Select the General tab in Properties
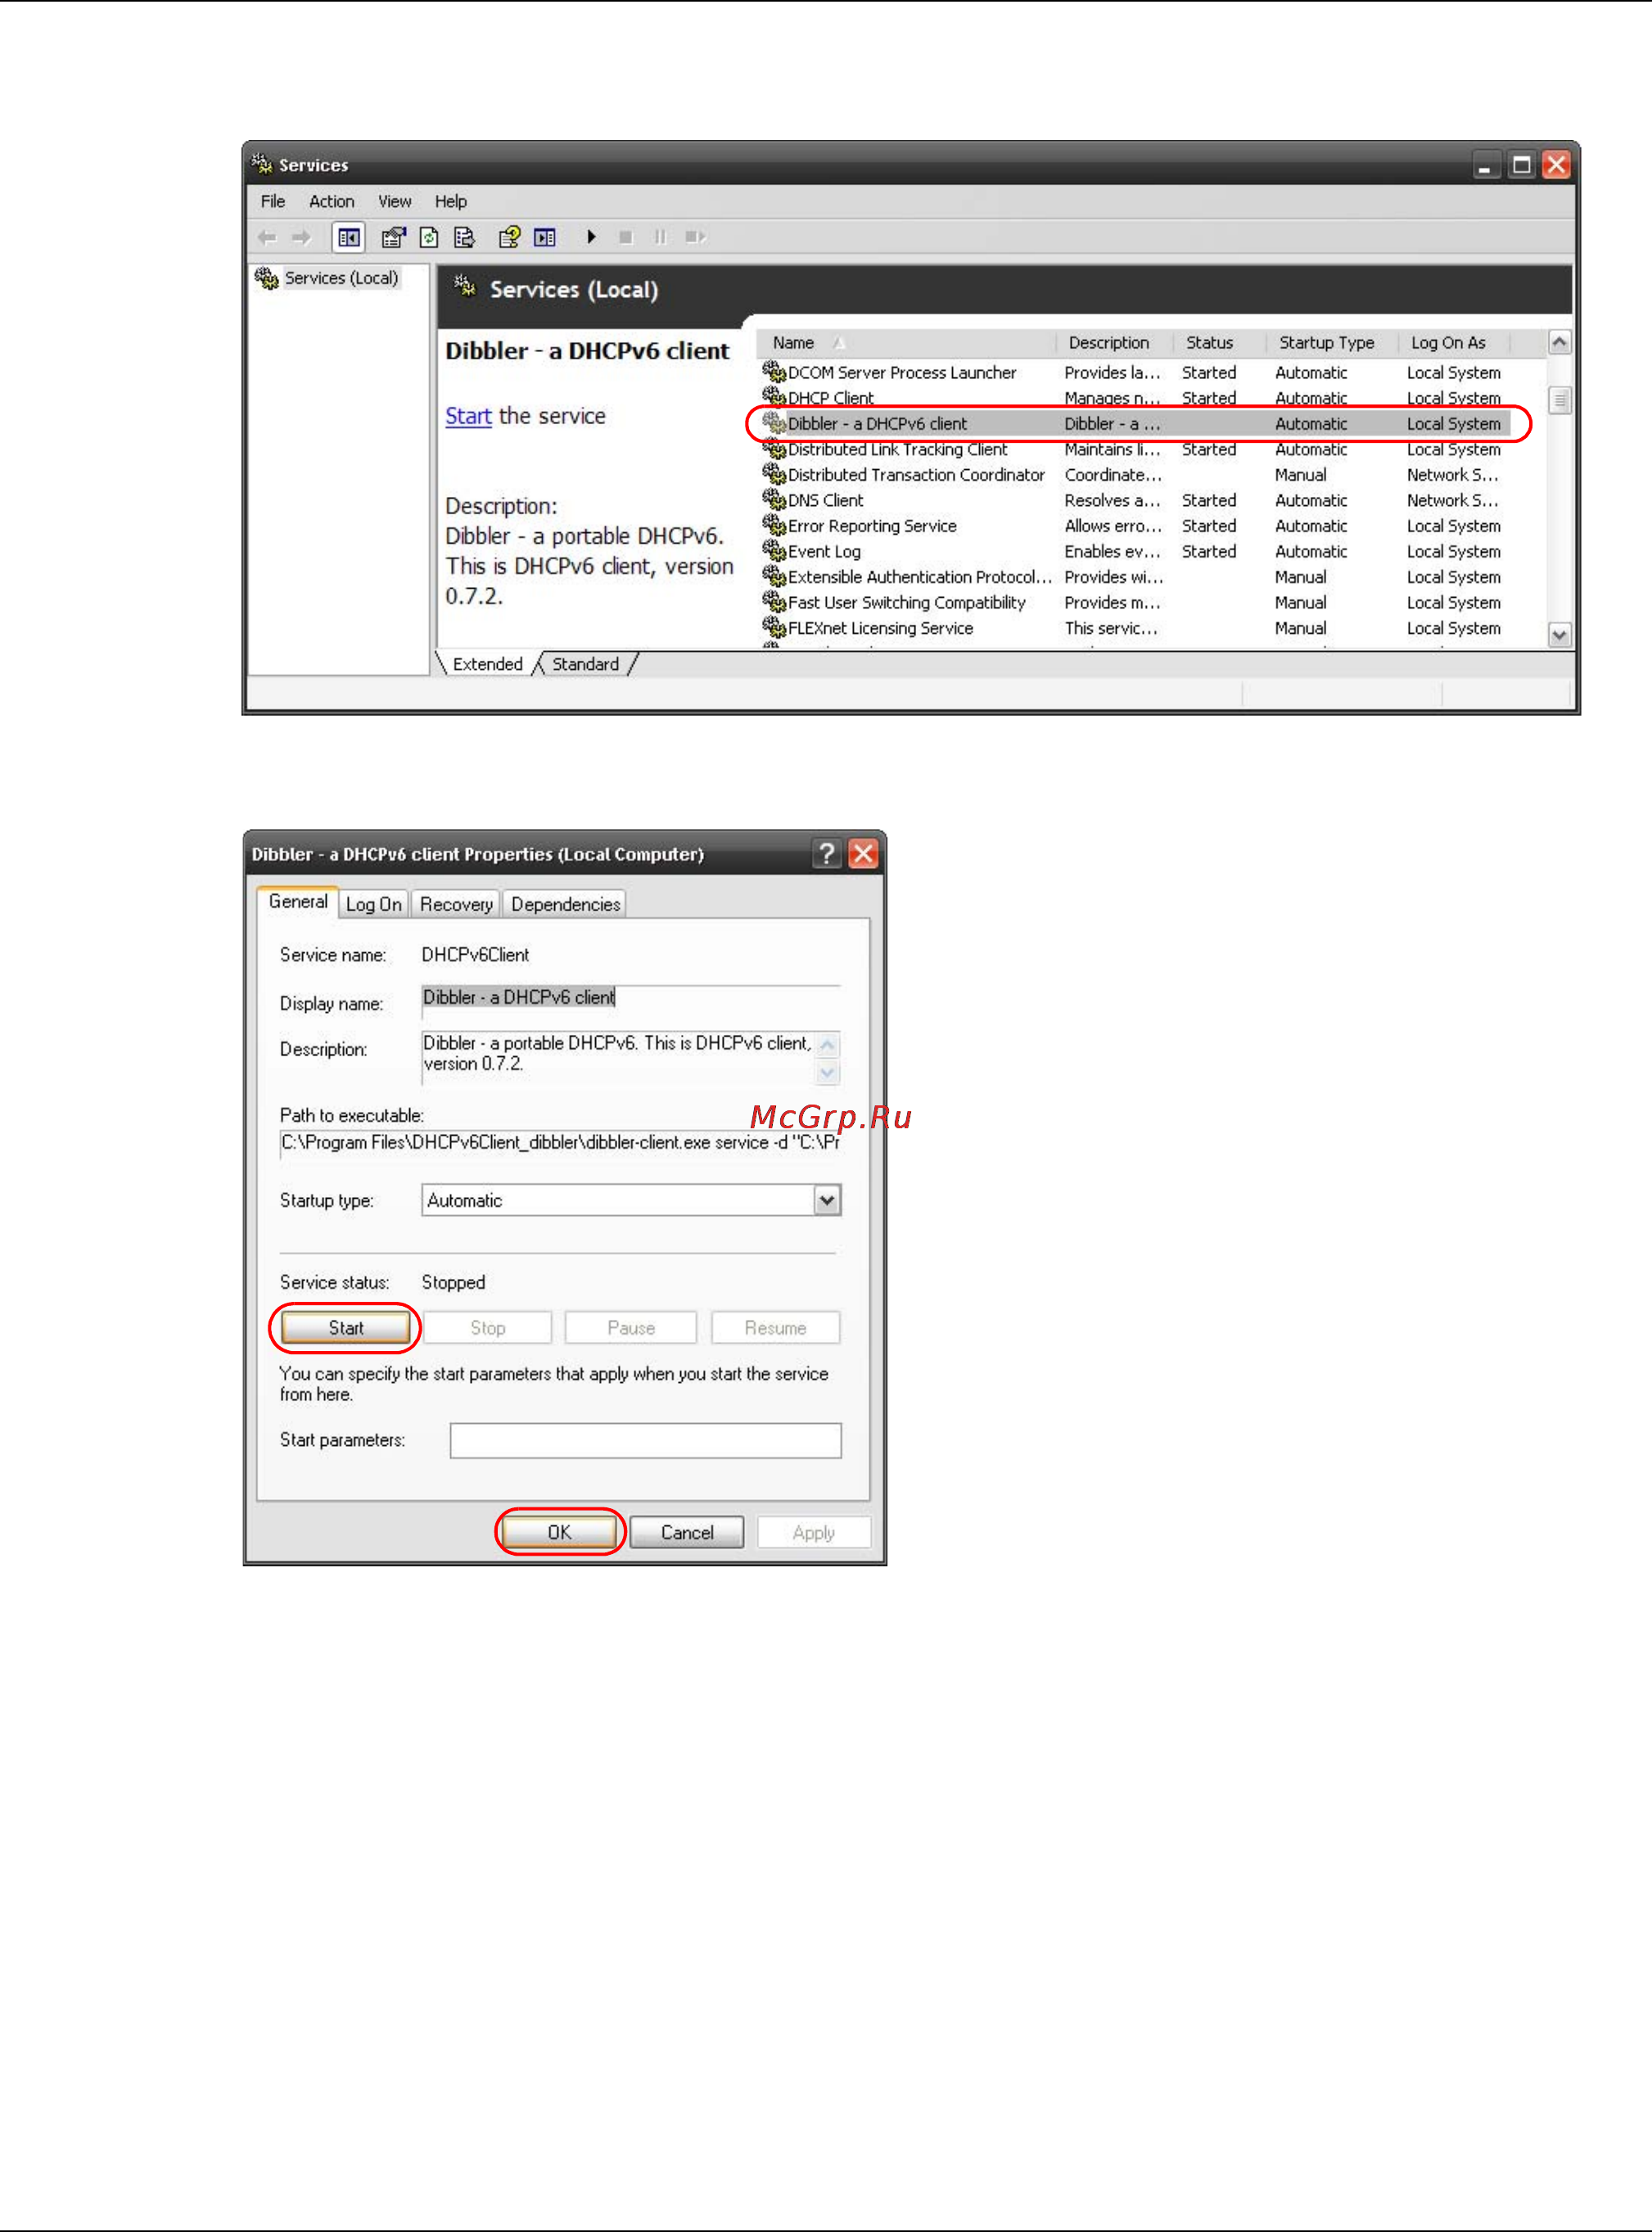The width and height of the screenshot is (1652, 2232). 298,901
